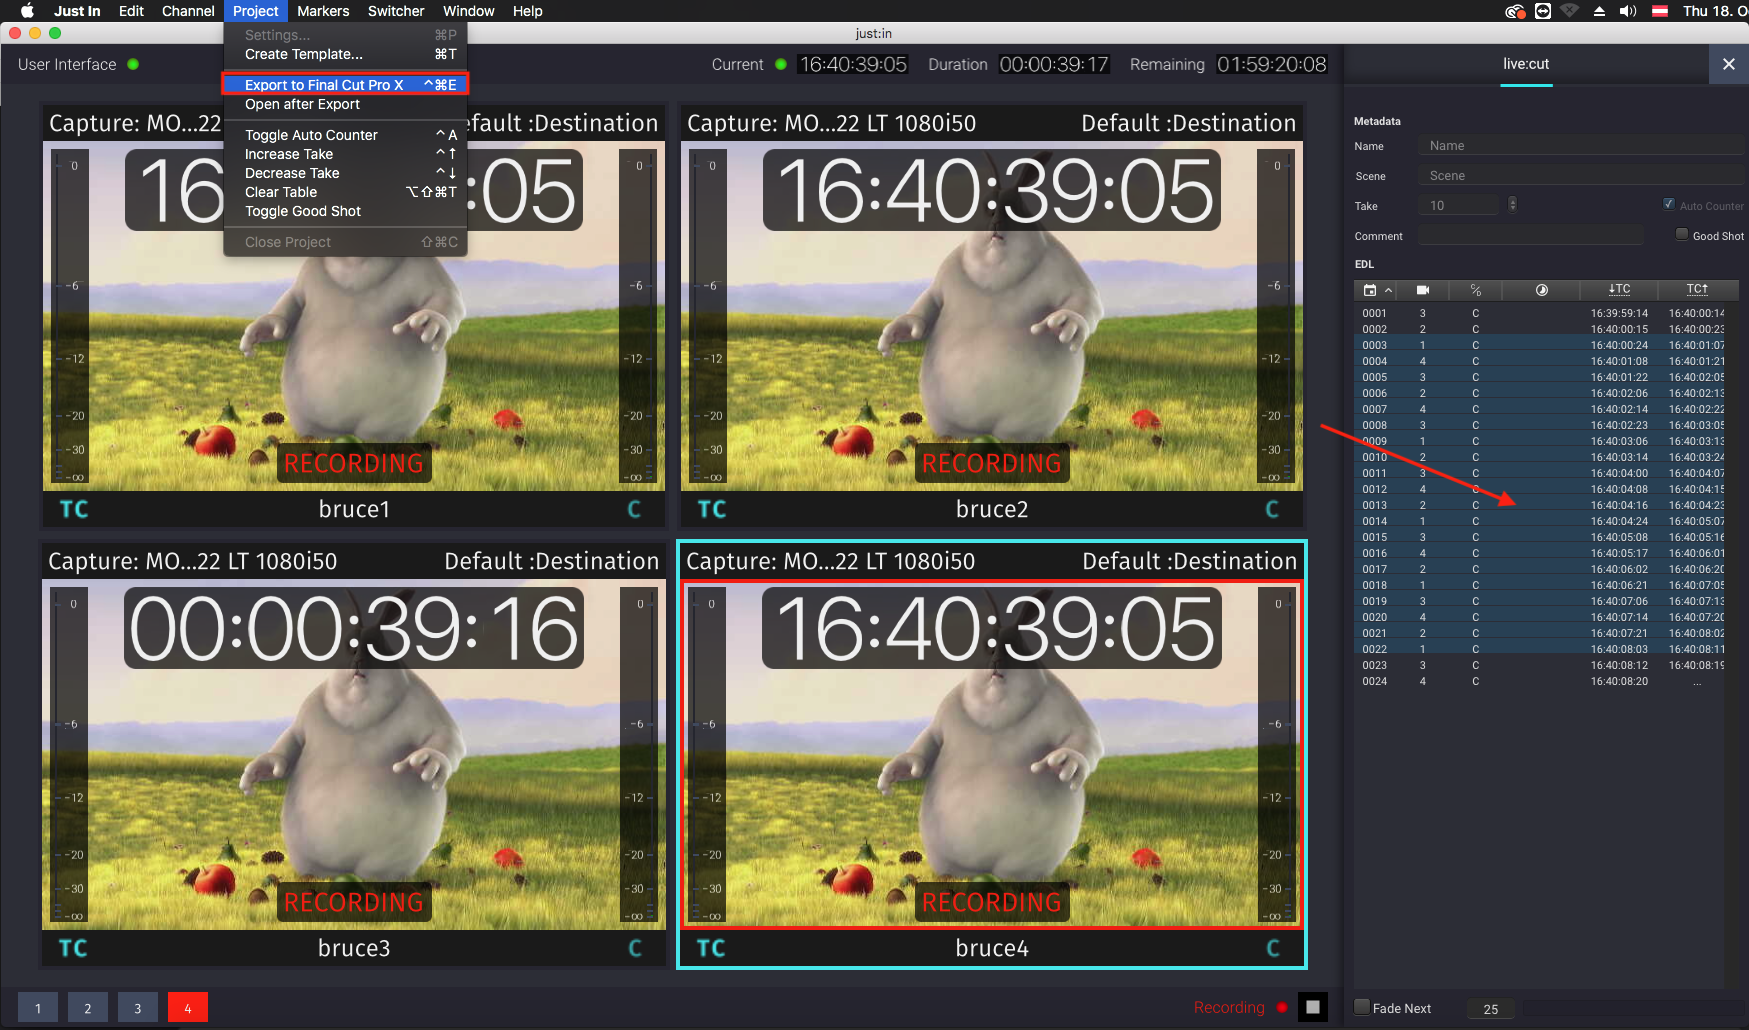Click the C indicator next to bruce4
Image resolution: width=1749 pixels, height=1030 pixels.
click(1273, 948)
